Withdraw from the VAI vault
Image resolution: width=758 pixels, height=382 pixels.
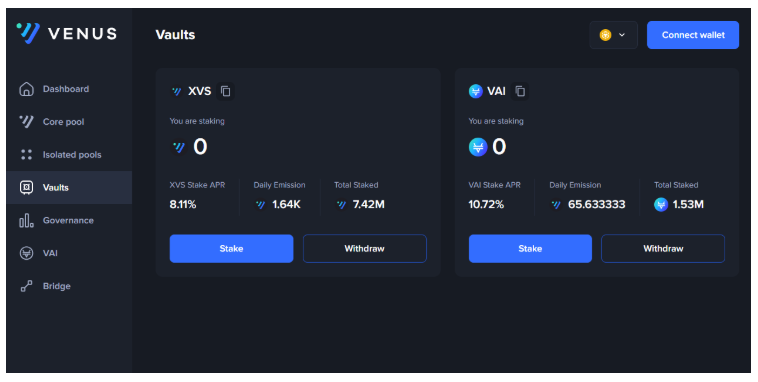tap(663, 249)
